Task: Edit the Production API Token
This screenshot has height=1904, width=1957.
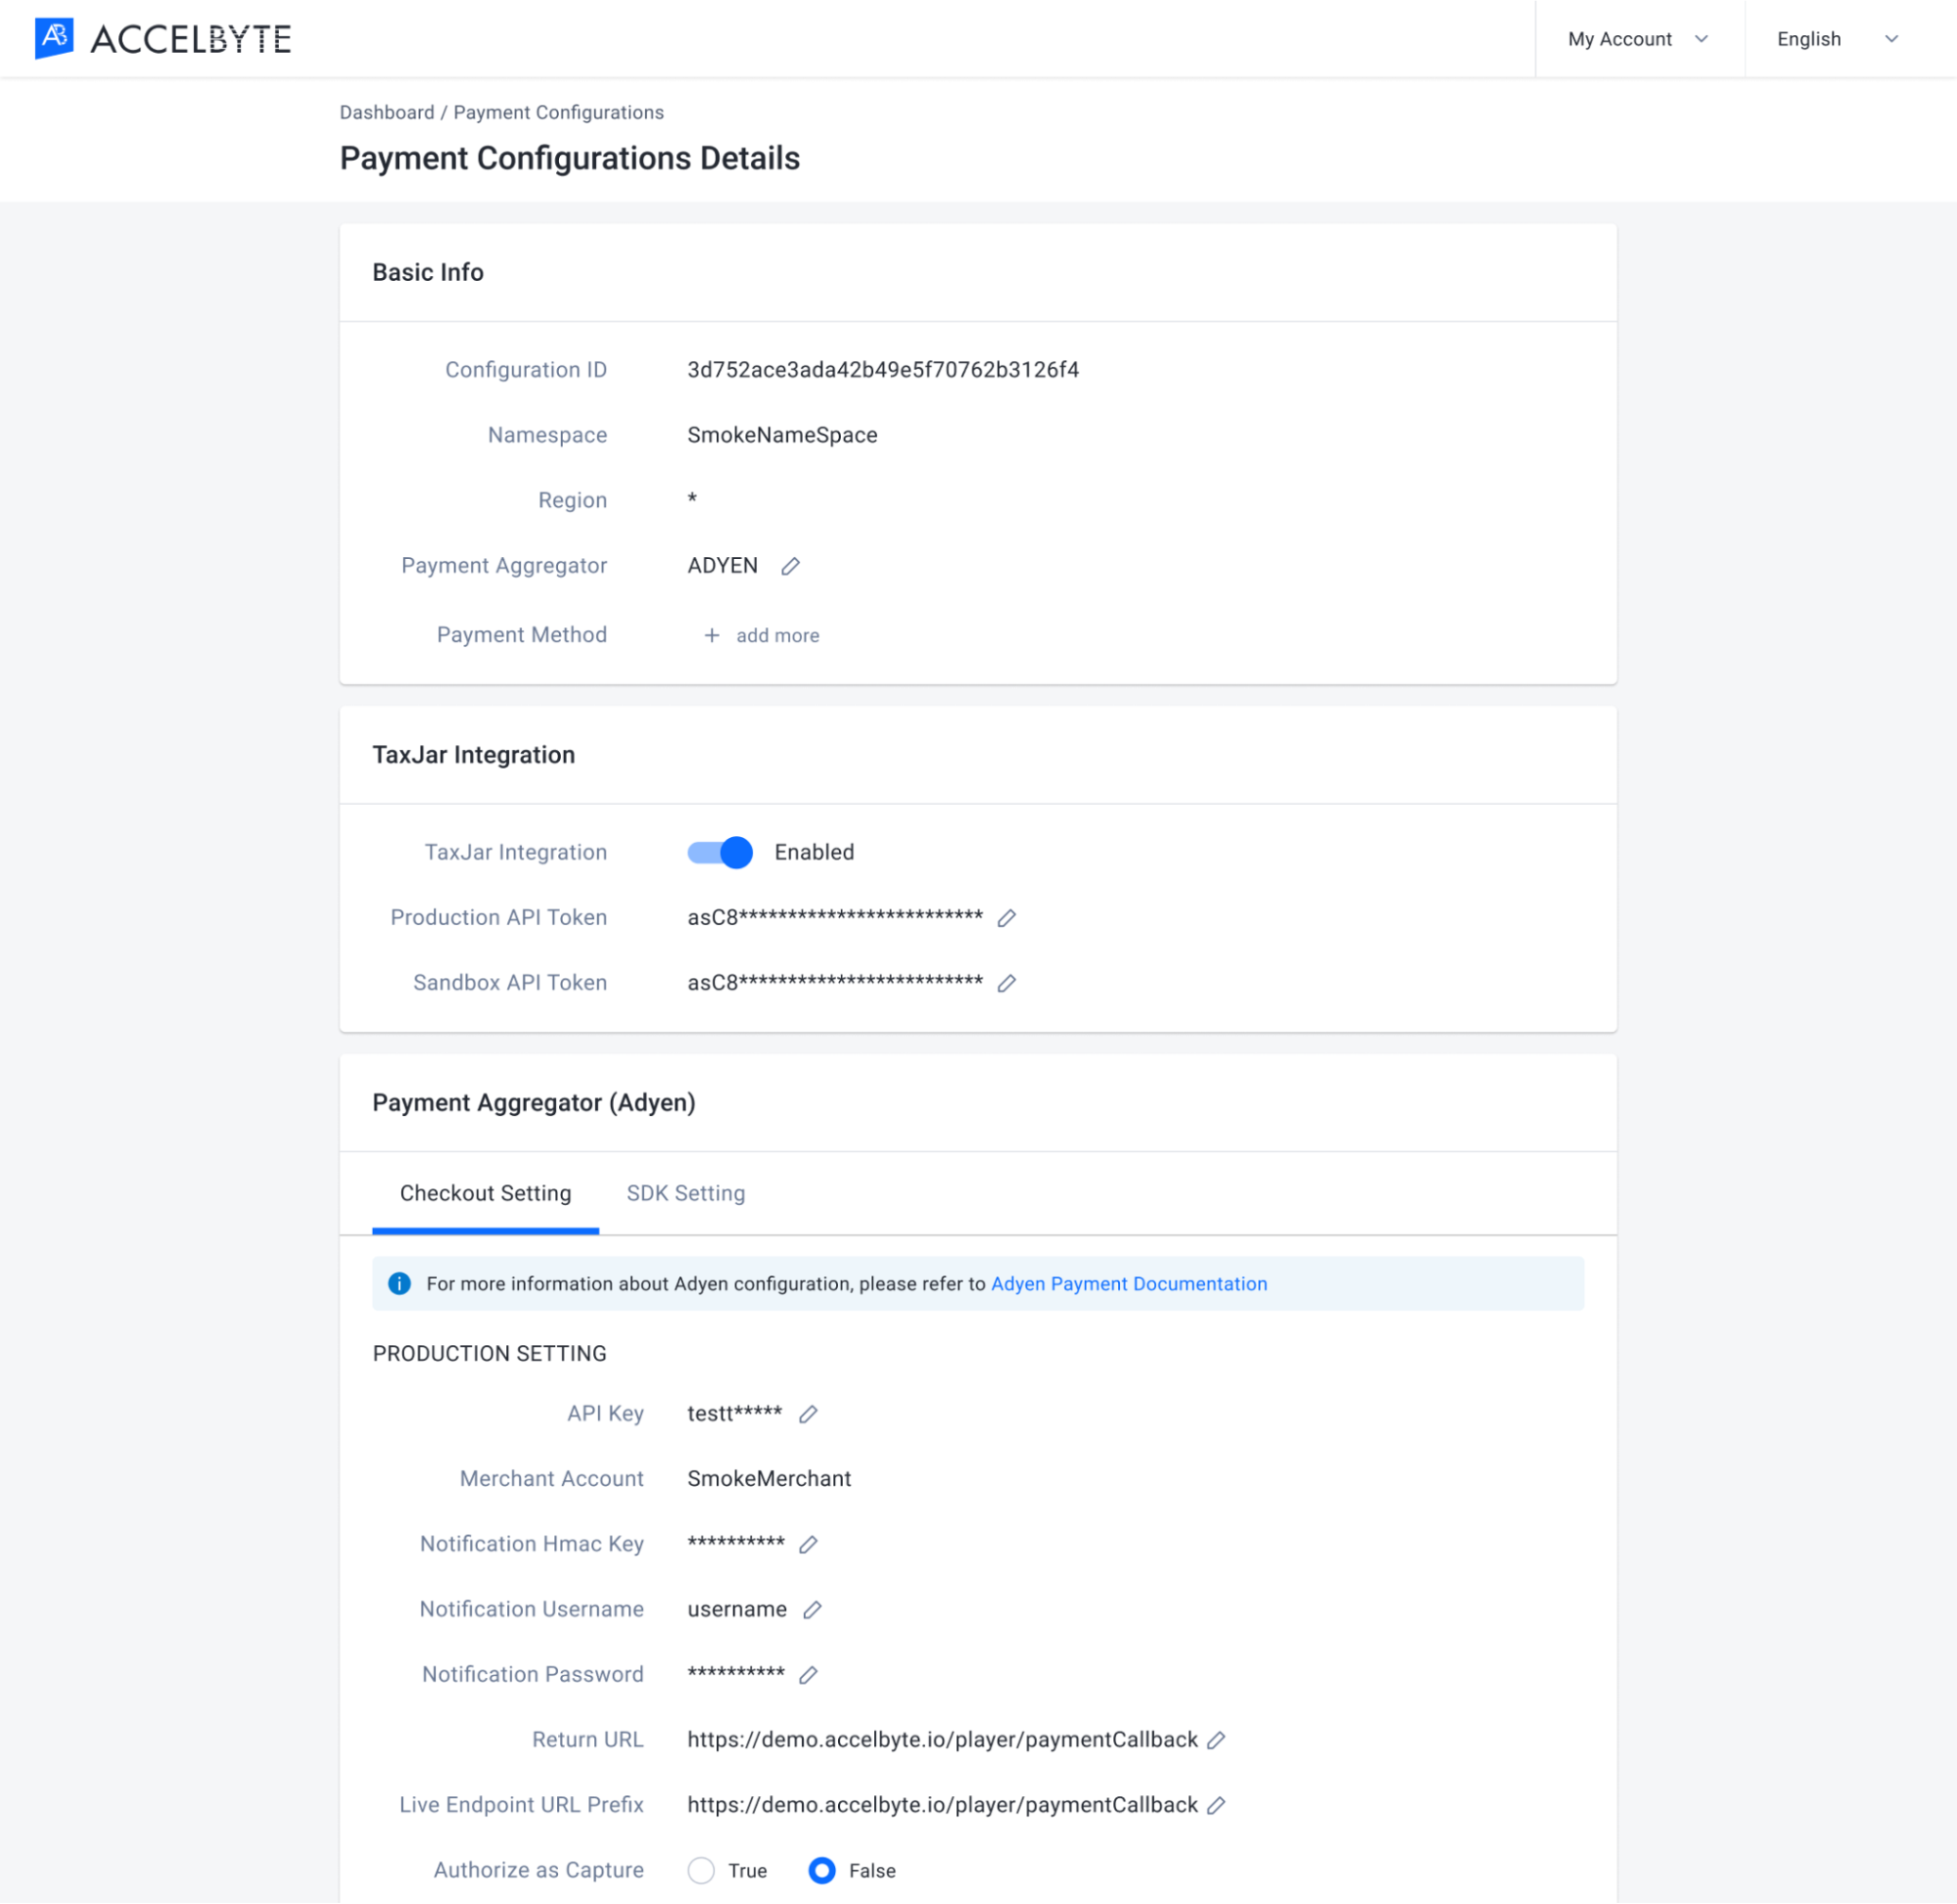Action: (1007, 917)
